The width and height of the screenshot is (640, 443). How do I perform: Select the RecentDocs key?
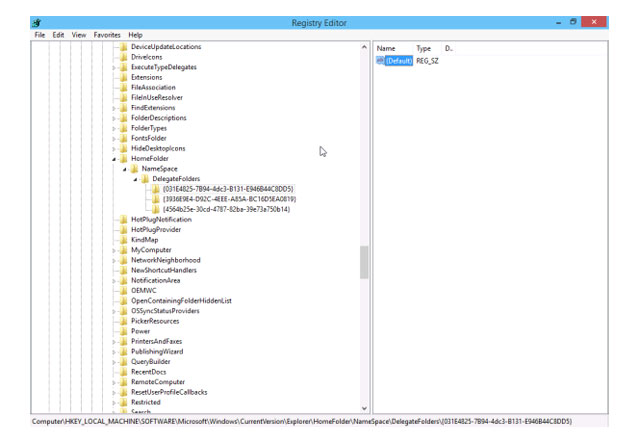(149, 372)
